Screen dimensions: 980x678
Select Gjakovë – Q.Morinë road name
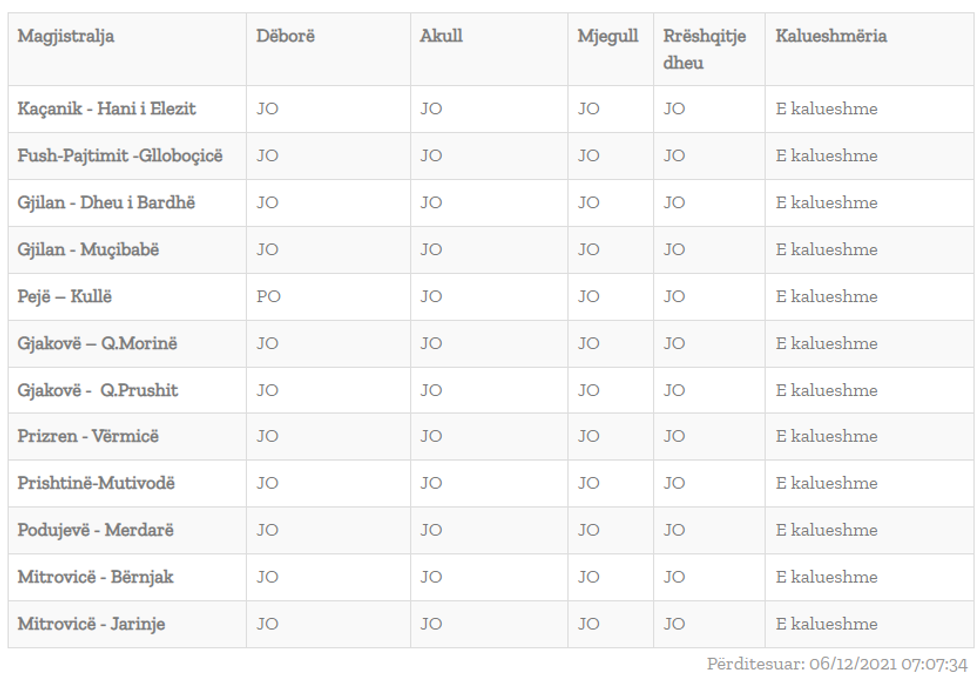click(x=97, y=344)
